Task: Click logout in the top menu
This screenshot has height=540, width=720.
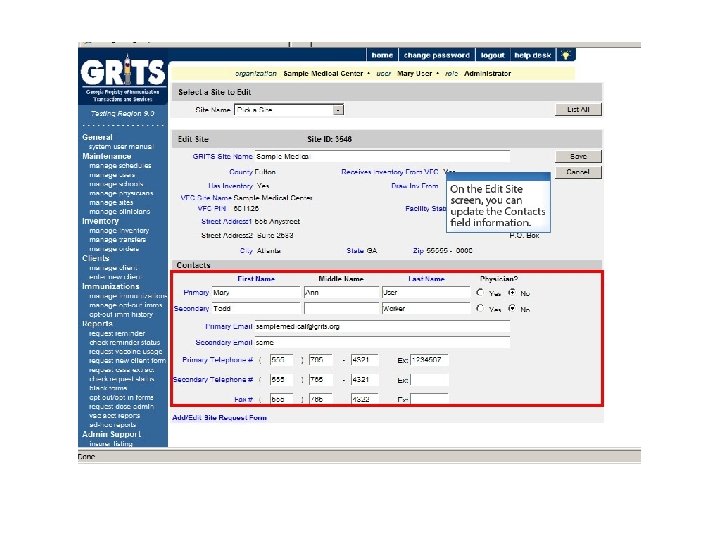Action: 493,55
